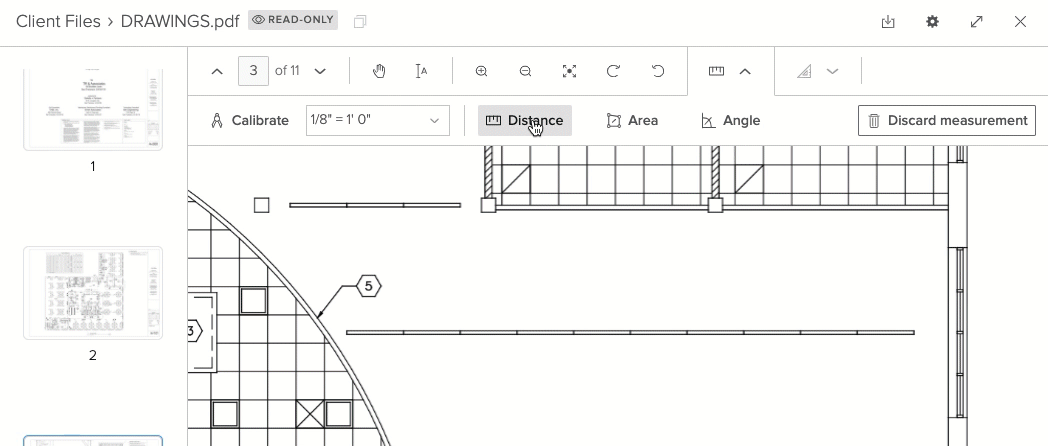1048x446 pixels.
Task: Select the text selection tool
Action: pos(421,71)
